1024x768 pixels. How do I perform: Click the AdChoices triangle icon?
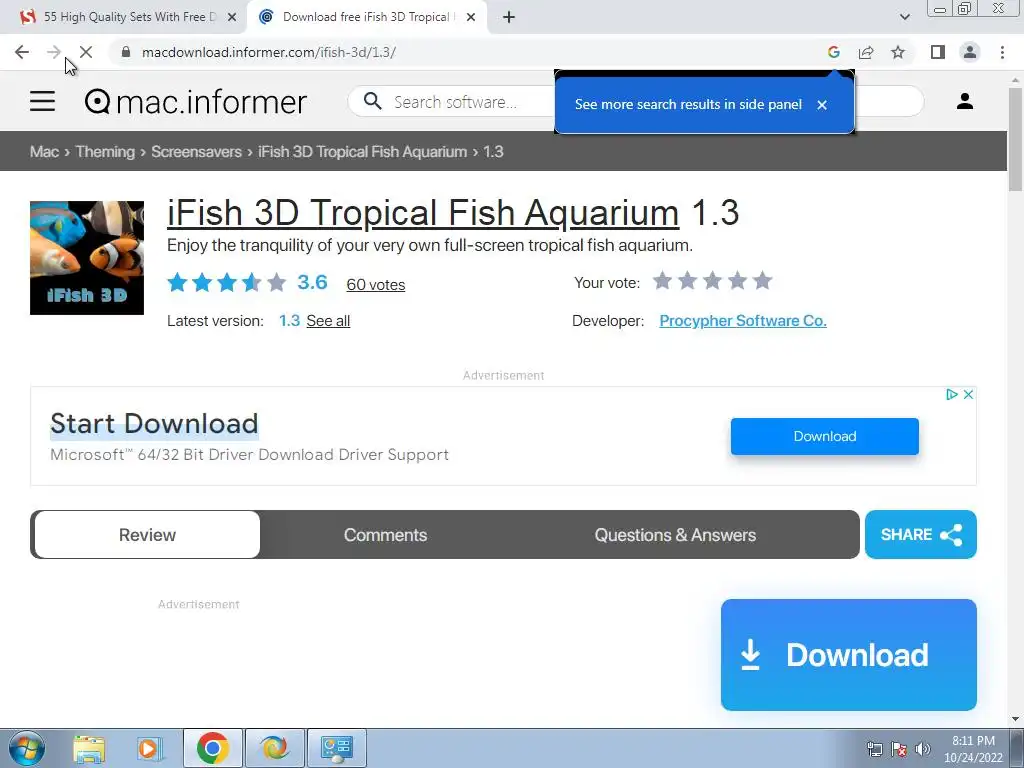952,394
